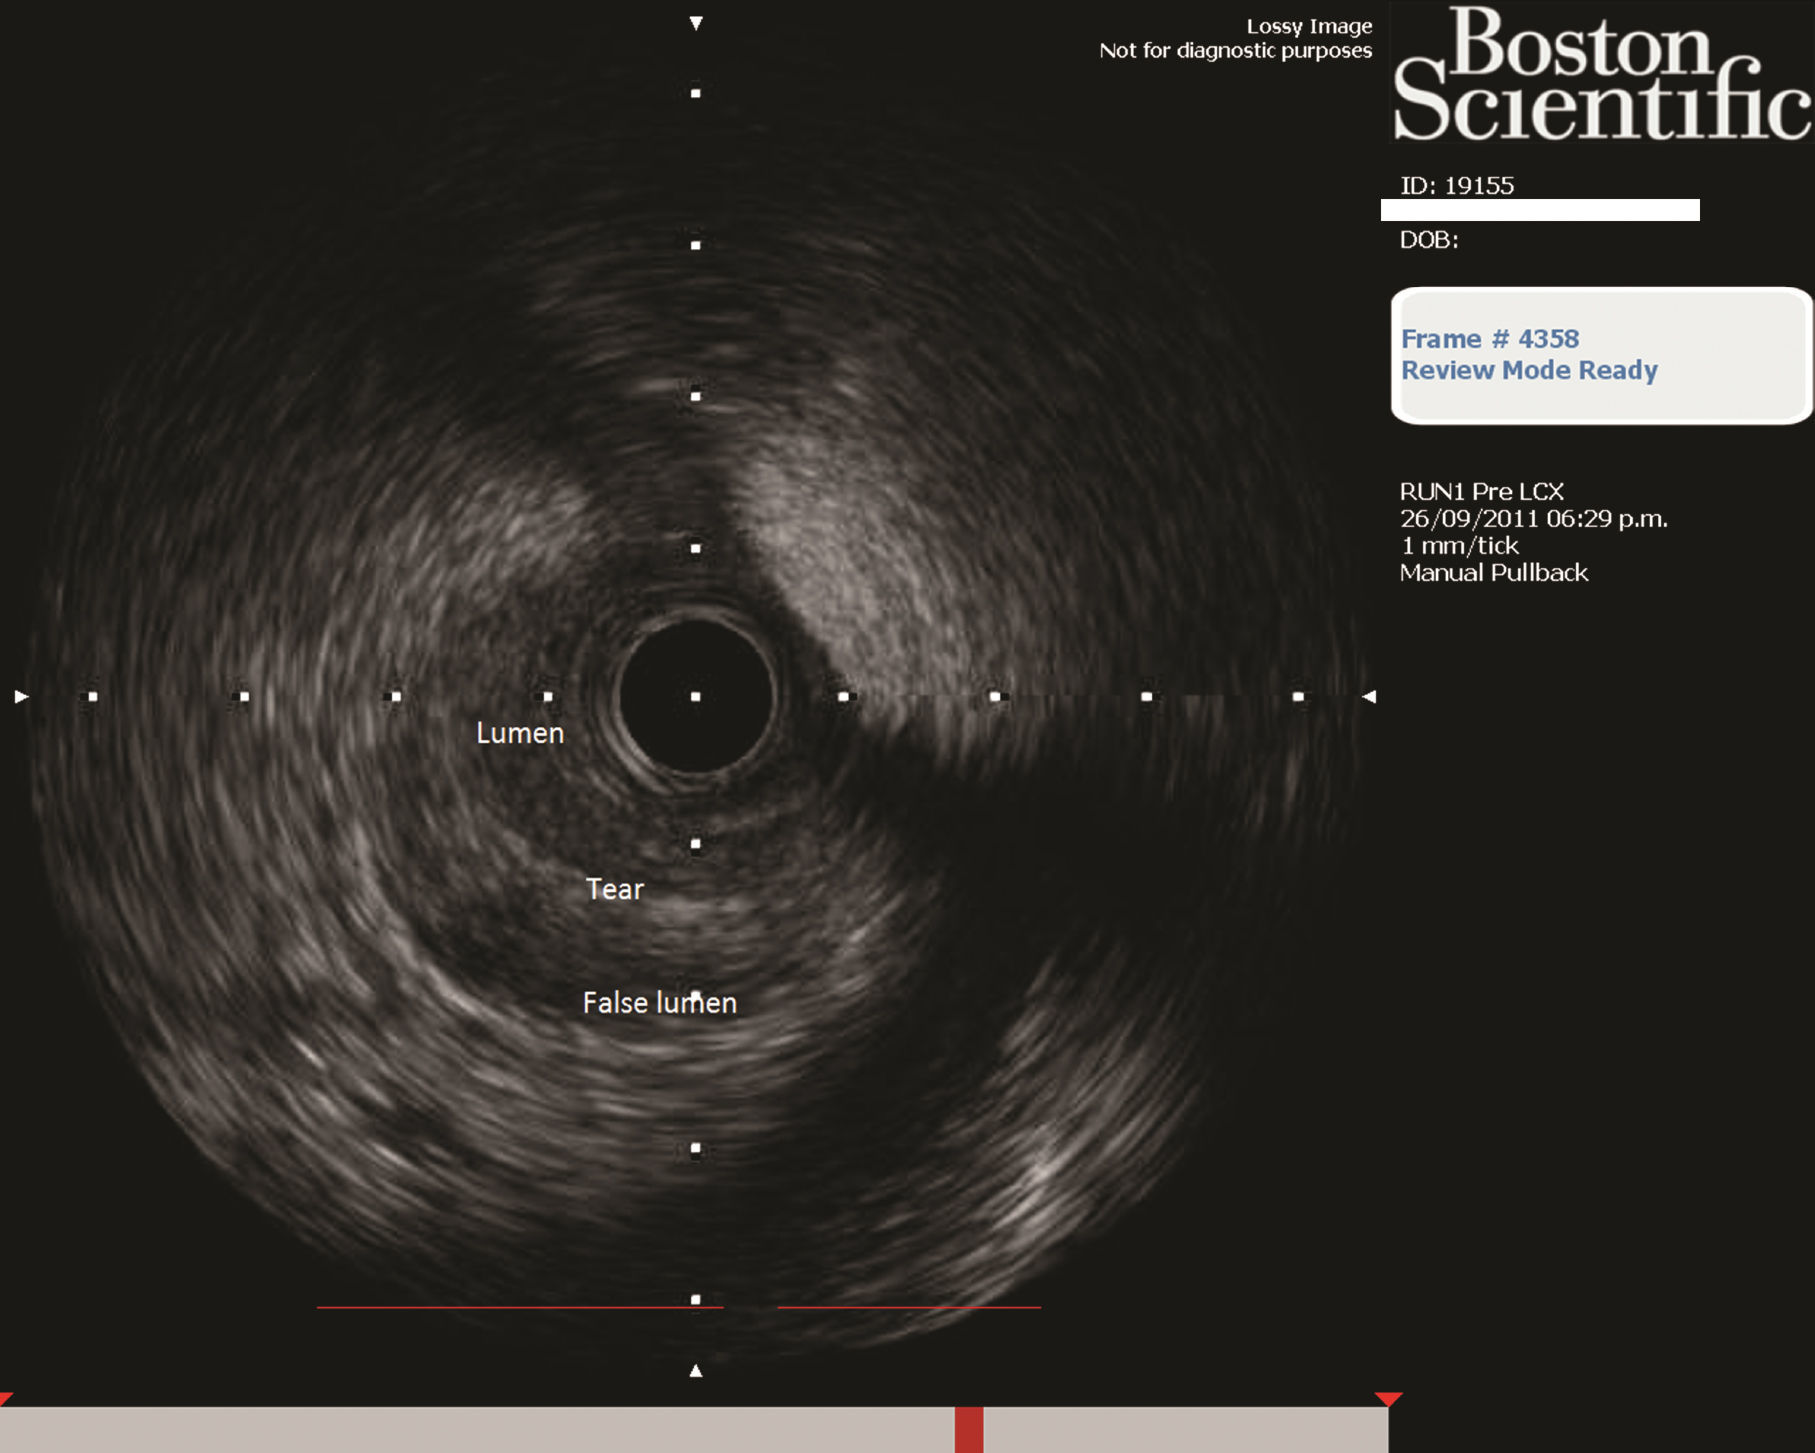Screen dimensions: 1815x1453
Task: Select the 'False lumen' annotation label
Action: click(x=659, y=1003)
